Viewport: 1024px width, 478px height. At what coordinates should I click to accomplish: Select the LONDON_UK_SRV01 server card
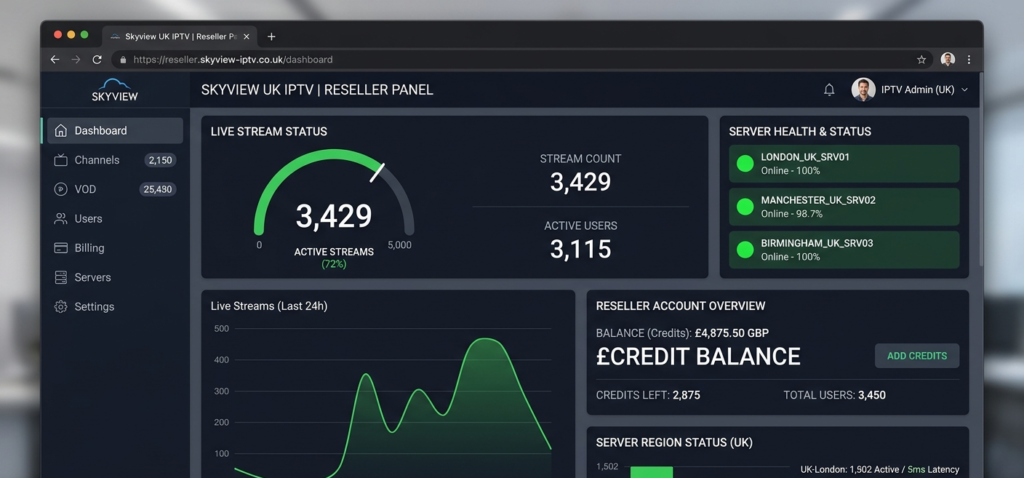[844, 164]
